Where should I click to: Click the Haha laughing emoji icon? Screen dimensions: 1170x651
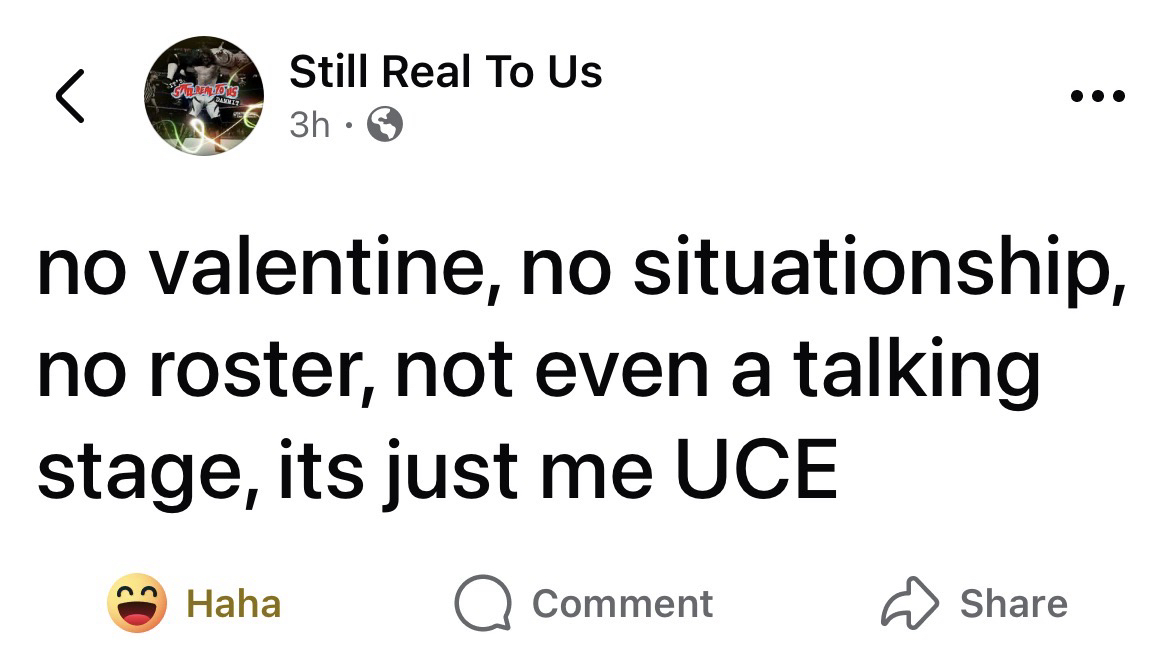[x=137, y=603]
